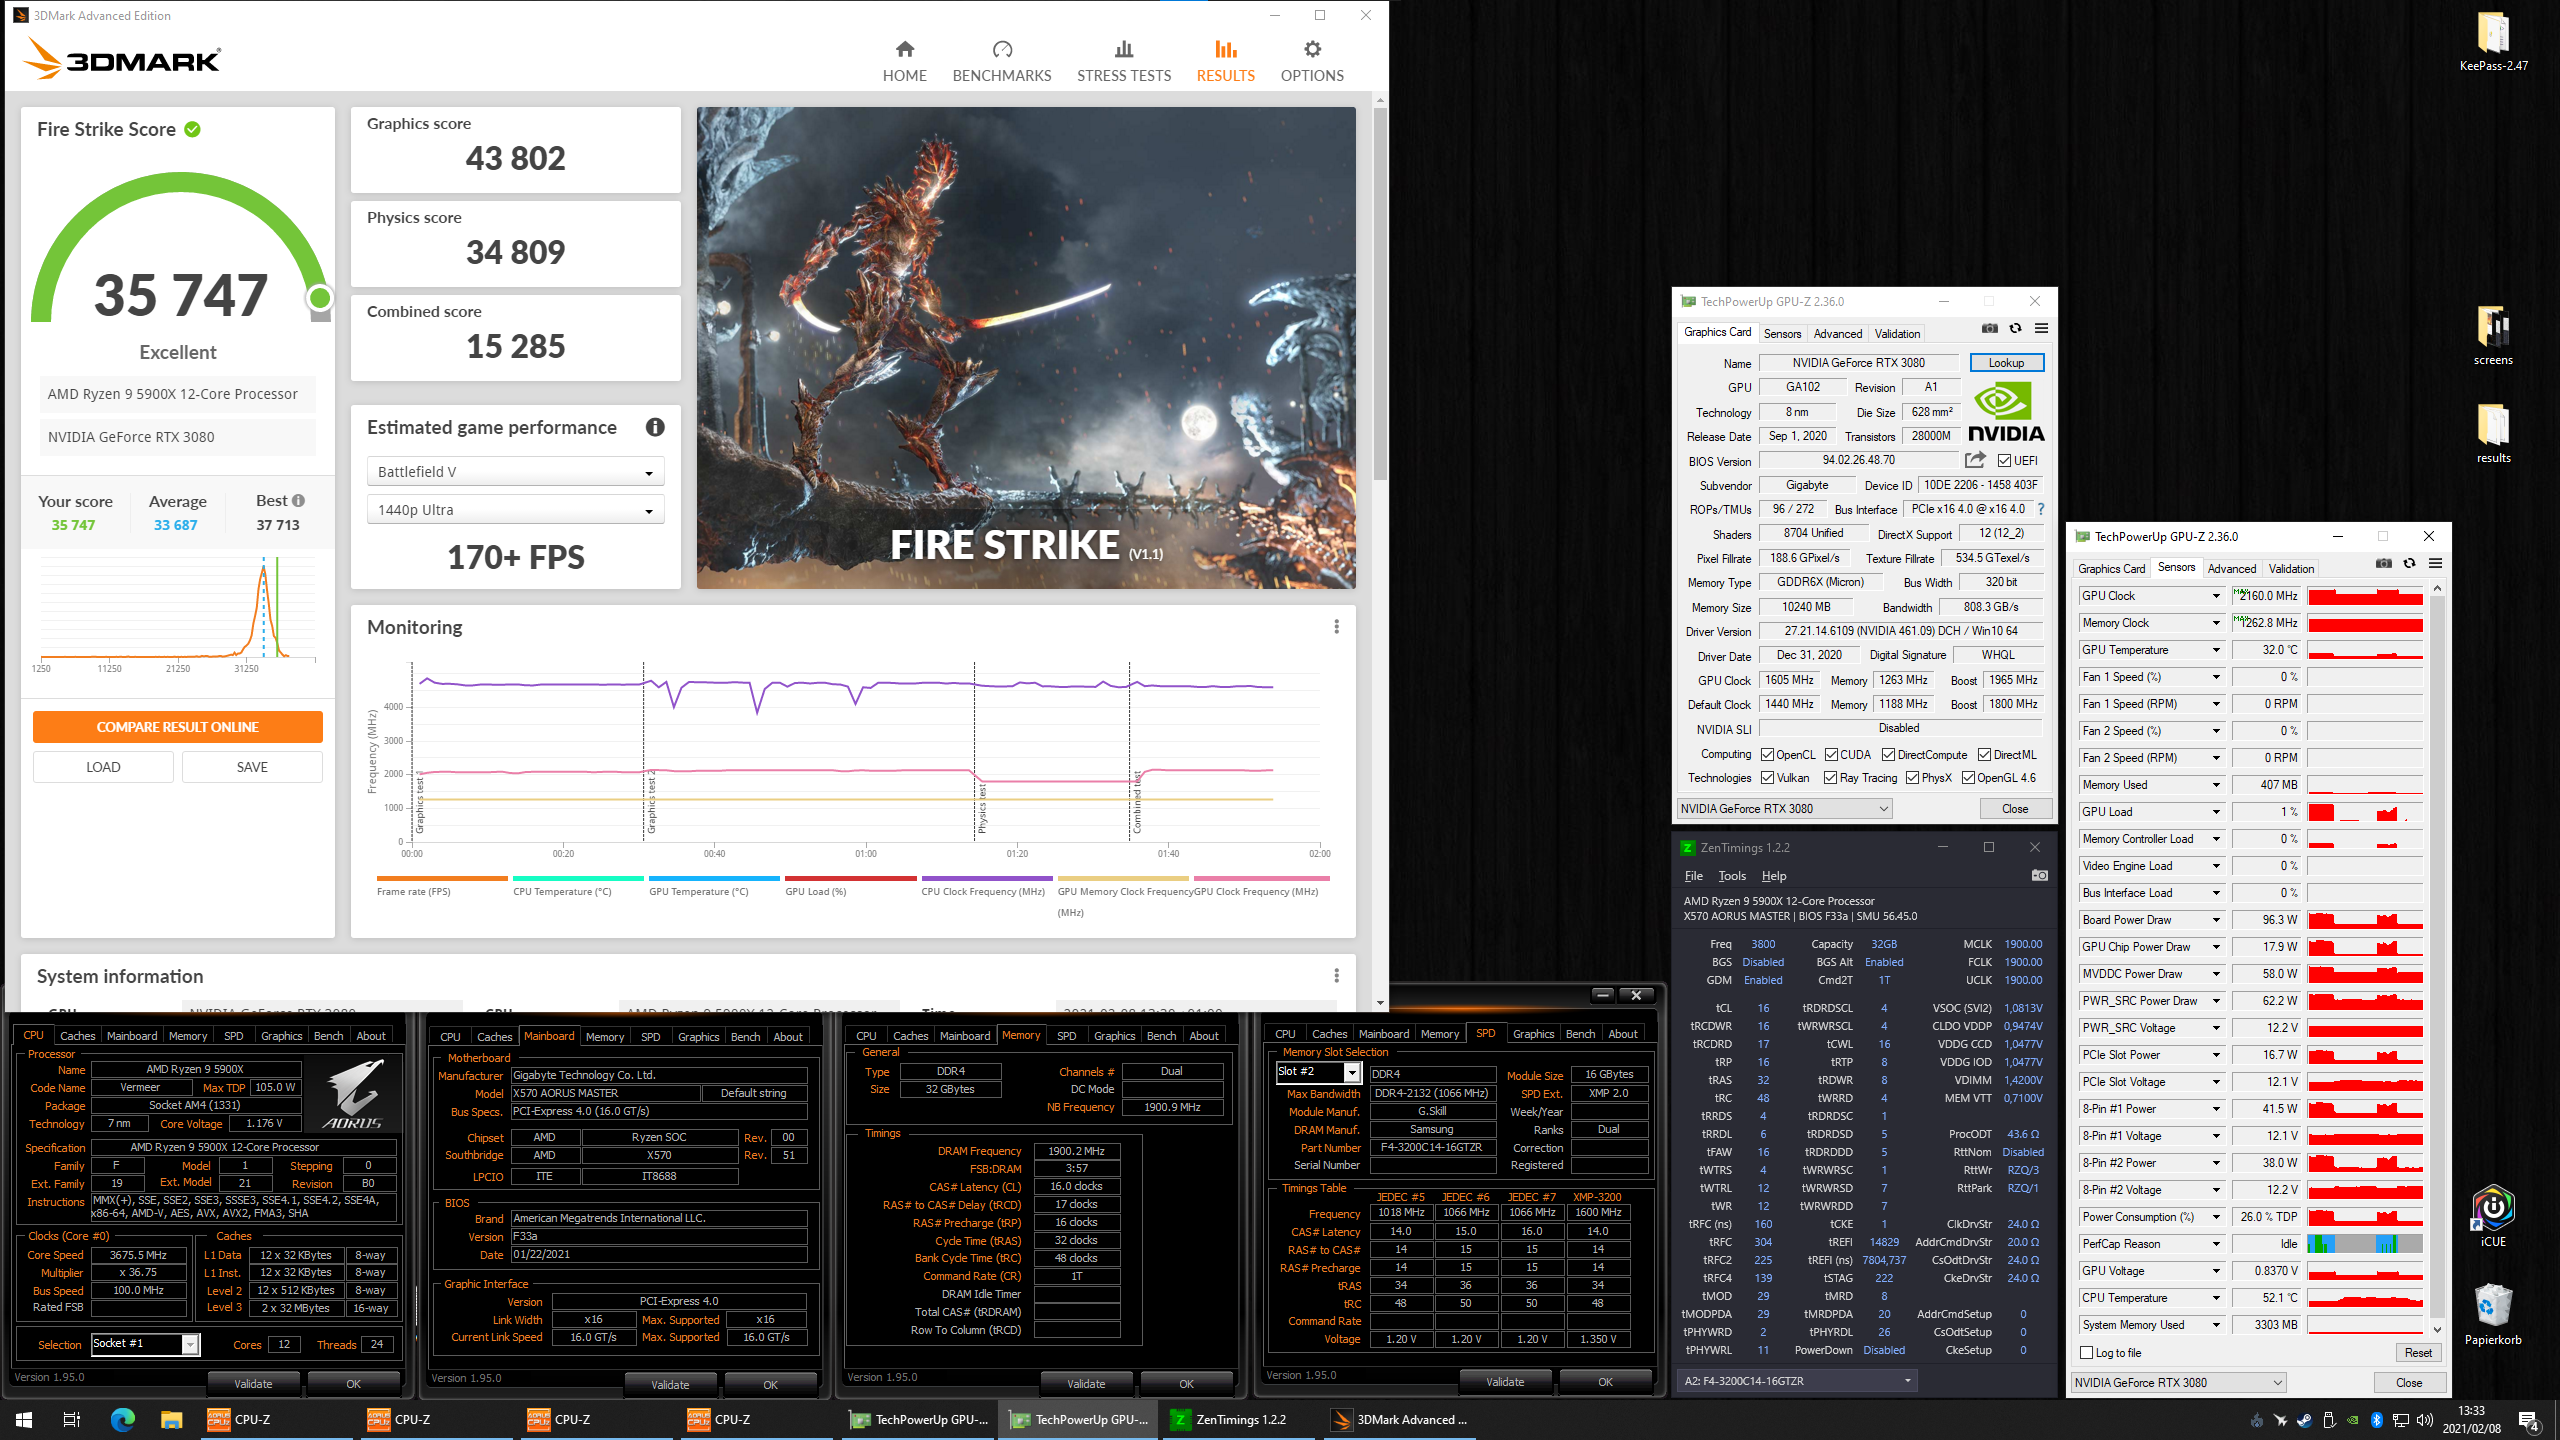The image size is (2560, 1440).
Task: Click the GPU-Z Sensors list vertical scrollbar
Action: click(x=2437, y=960)
